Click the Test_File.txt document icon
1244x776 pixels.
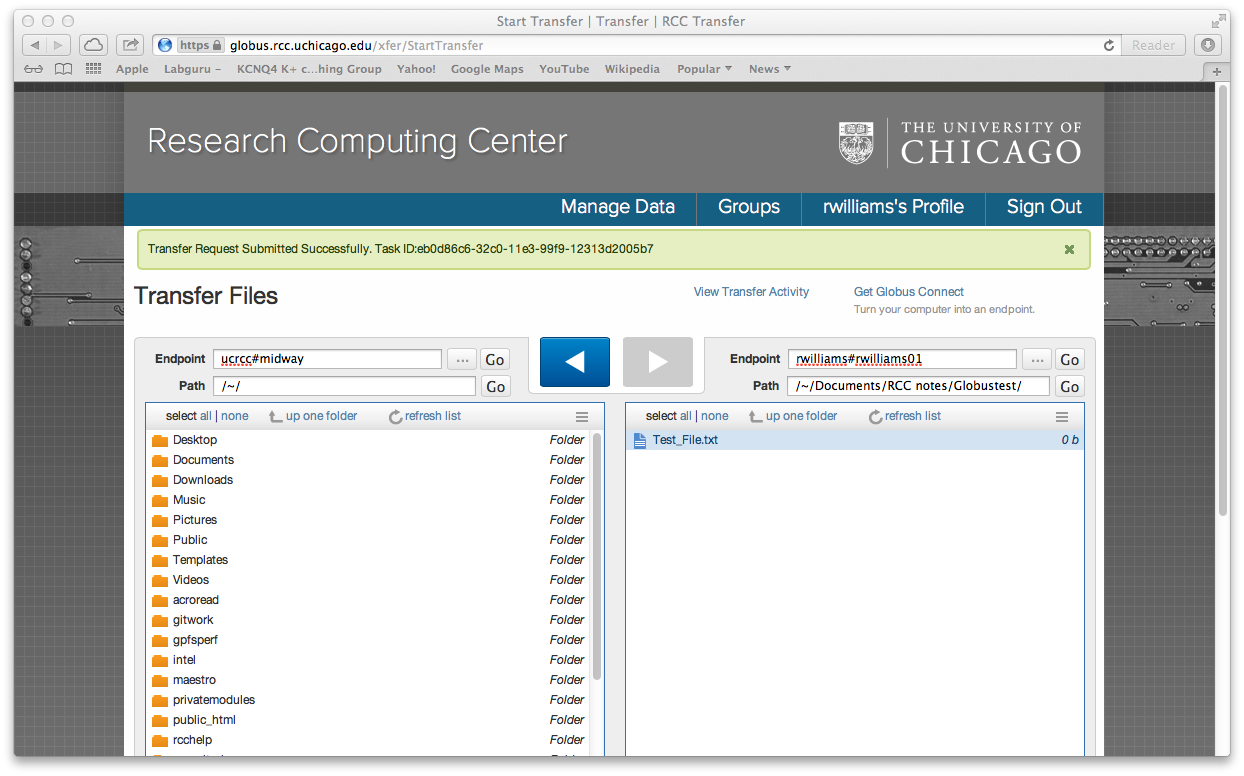[640, 440]
